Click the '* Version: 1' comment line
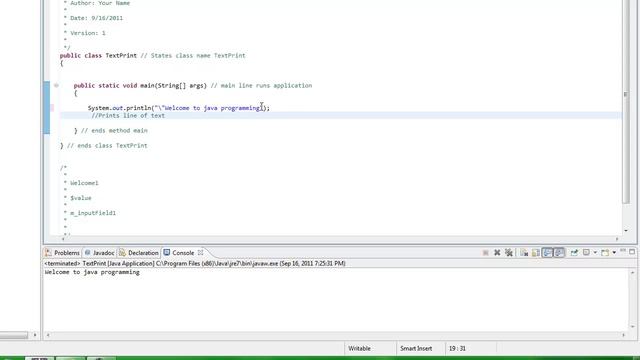Image resolution: width=640 pixels, height=360 pixels. click(84, 33)
